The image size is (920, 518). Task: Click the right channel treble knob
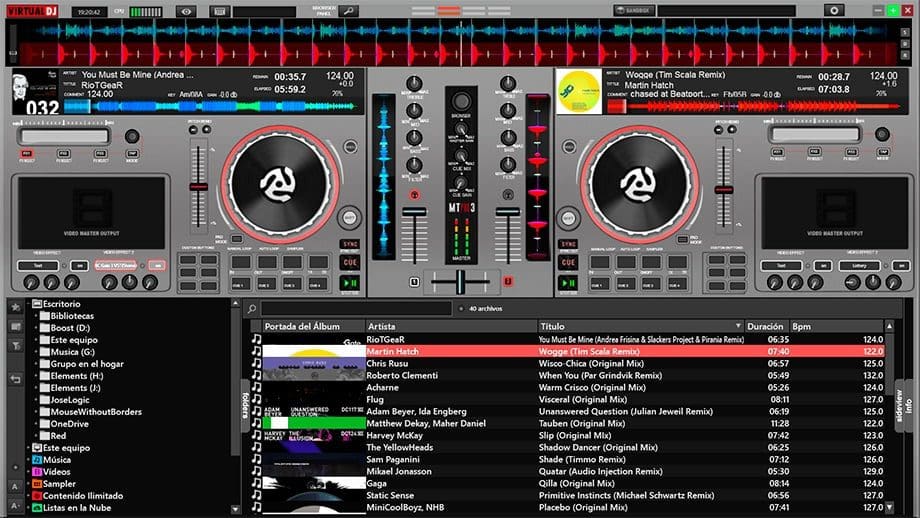[x=508, y=83]
